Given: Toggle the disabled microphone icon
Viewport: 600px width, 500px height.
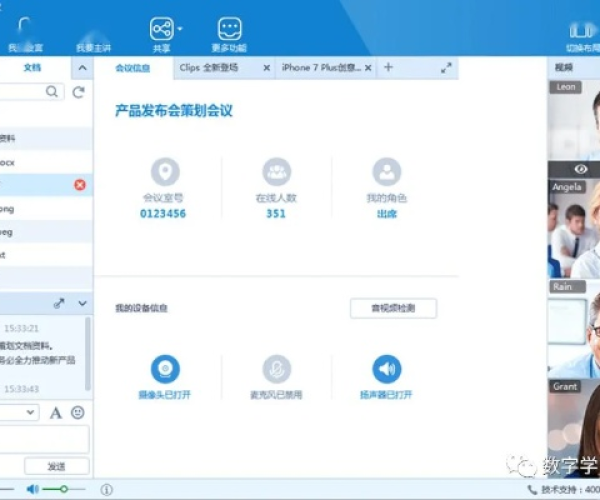Looking at the screenshot, I should [x=277, y=369].
